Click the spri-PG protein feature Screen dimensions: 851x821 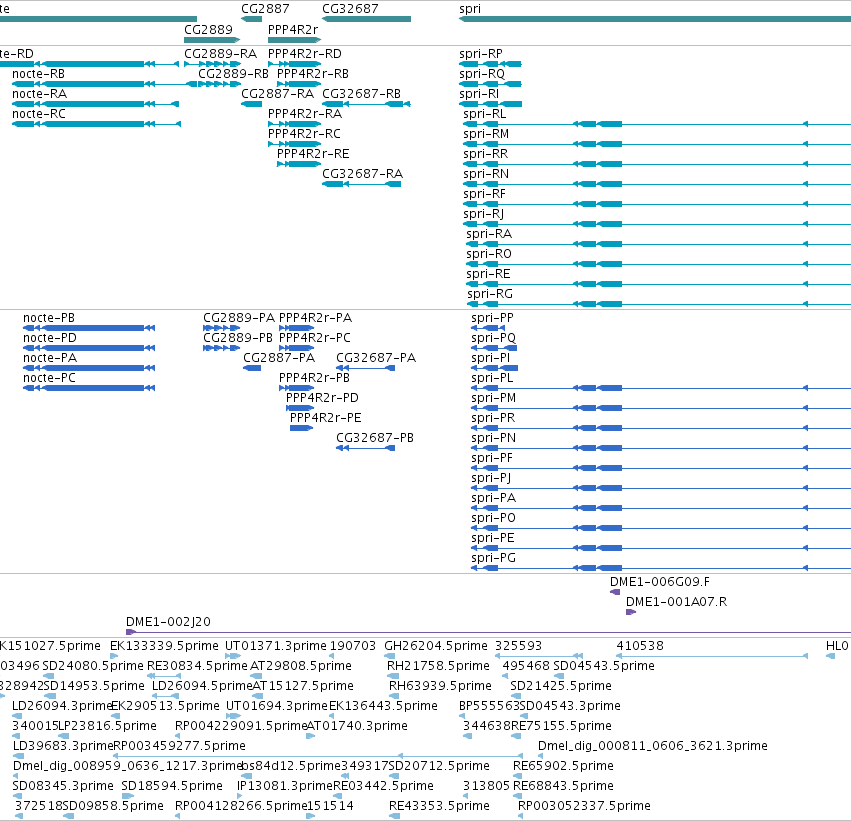661,568
